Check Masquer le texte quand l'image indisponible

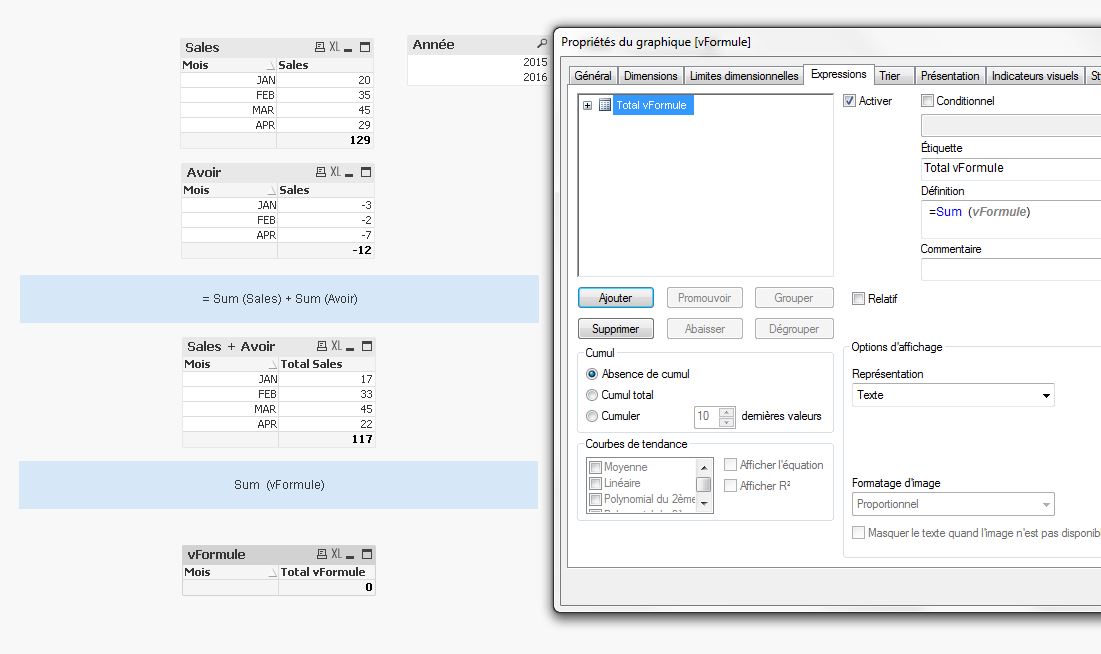pyautogui.click(x=858, y=533)
